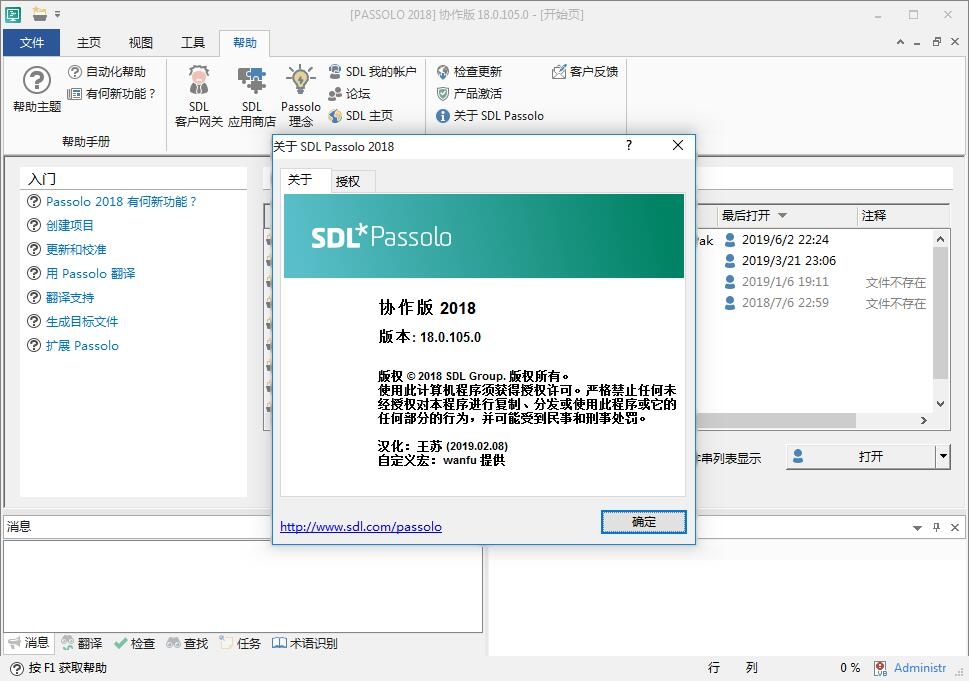Open the SDL 应用商店 icon
The image size is (969, 681).
pos(252,96)
